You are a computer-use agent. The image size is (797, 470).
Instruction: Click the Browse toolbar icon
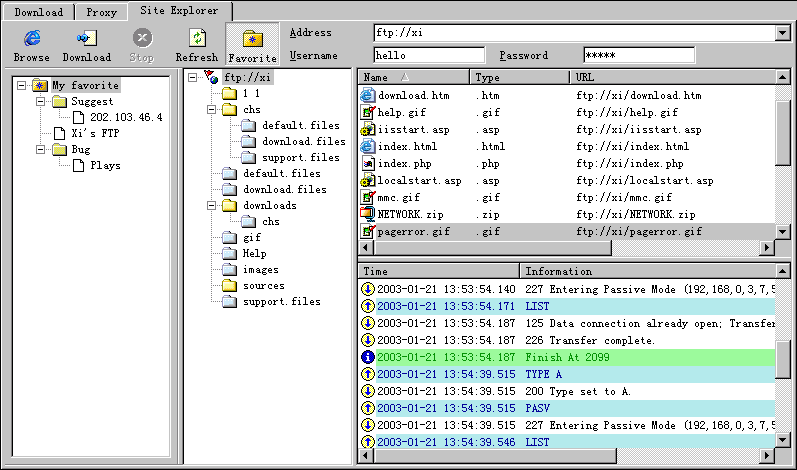point(32,38)
